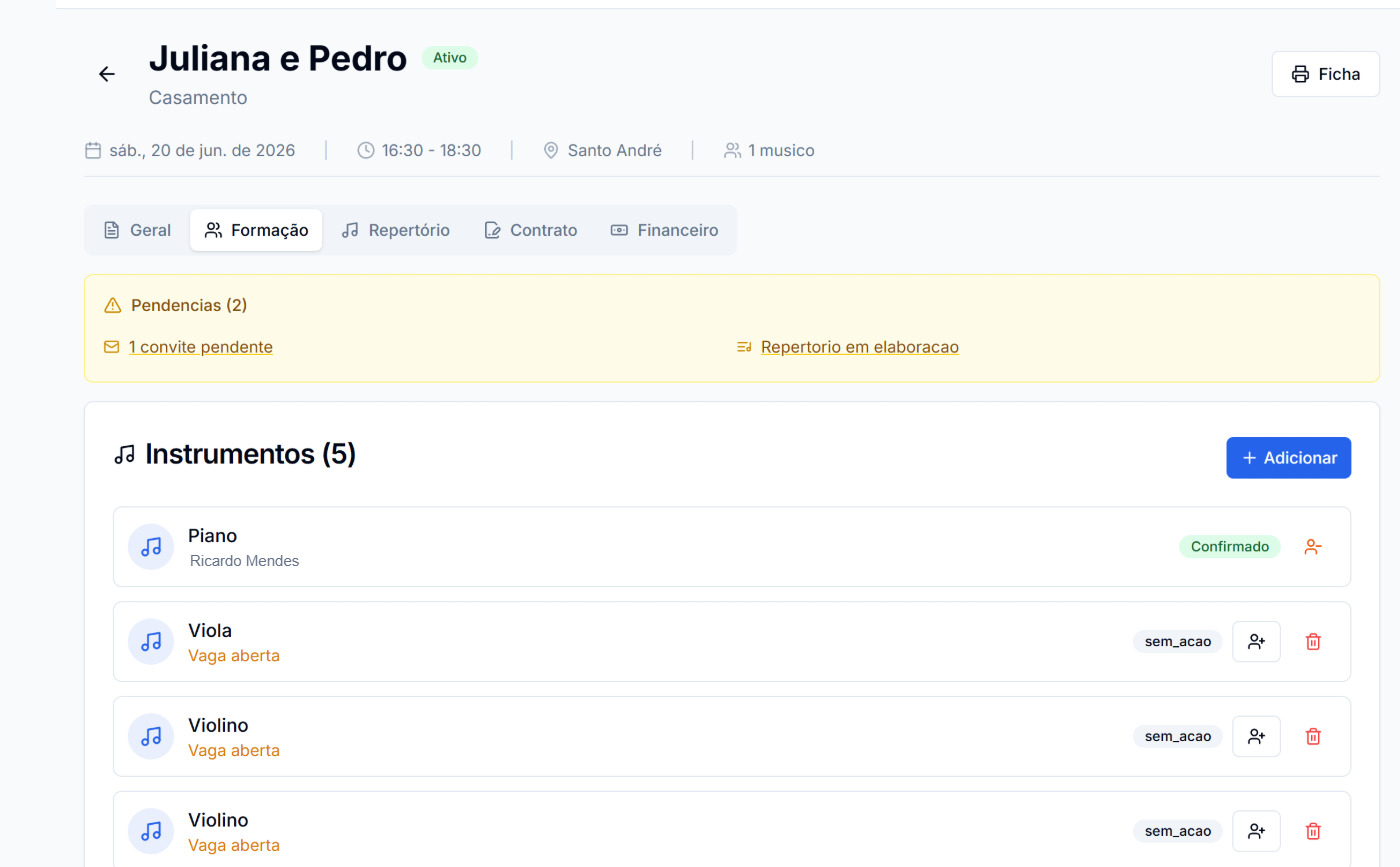Open the Ficha print button
This screenshot has width=1400, height=867.
click(x=1325, y=74)
